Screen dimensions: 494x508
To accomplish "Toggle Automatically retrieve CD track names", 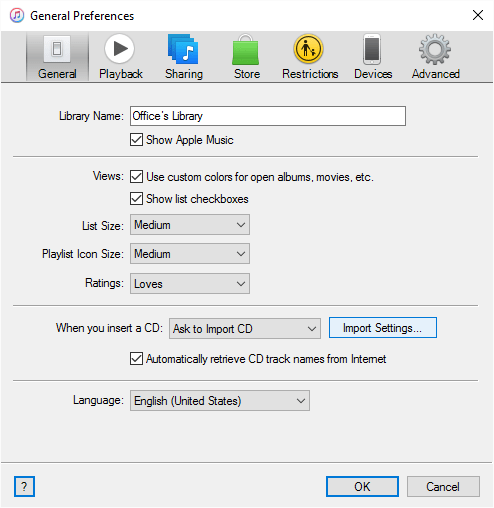I will coord(136,359).
